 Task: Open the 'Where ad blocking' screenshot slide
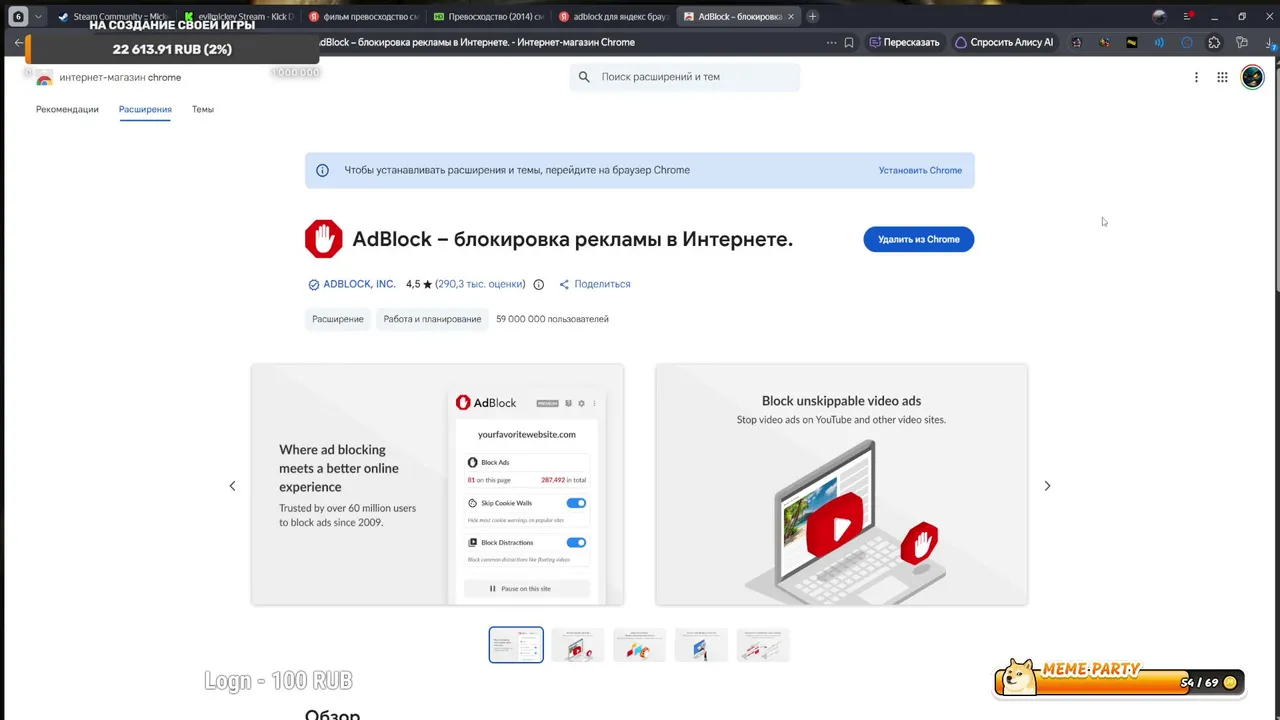pos(437,484)
